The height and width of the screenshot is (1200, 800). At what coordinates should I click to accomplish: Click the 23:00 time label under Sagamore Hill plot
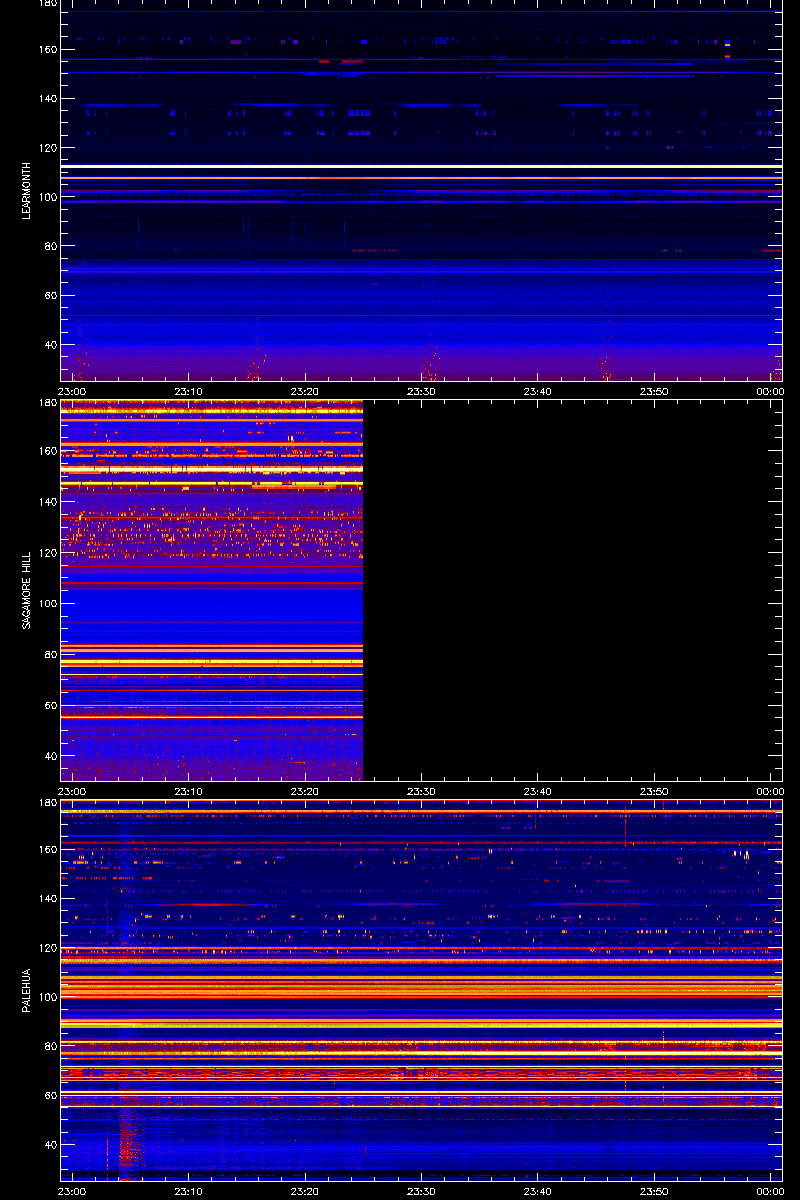72,792
